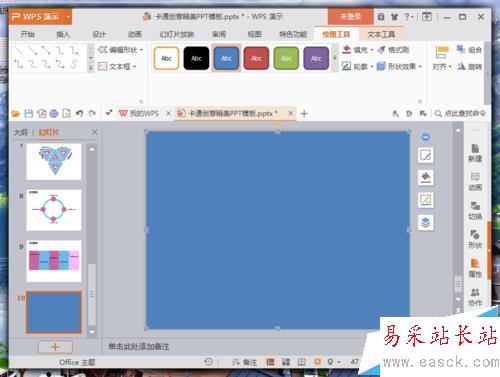Screen dimensions: 500x377
Task: Open the 文本工具 (Text Tools) ribbon tab
Action: (381, 34)
